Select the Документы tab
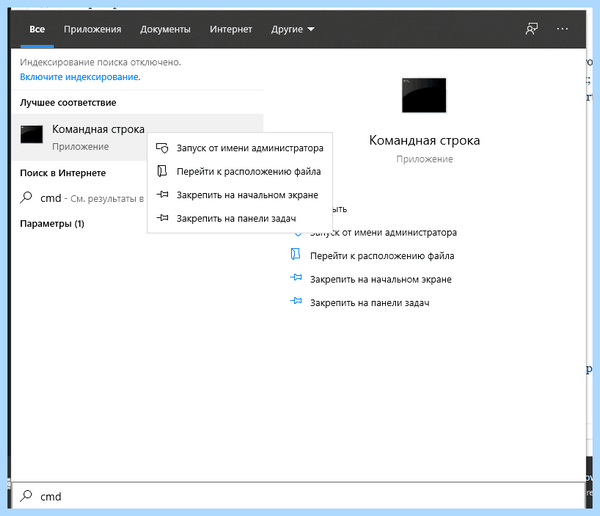600x516 pixels. [x=165, y=29]
